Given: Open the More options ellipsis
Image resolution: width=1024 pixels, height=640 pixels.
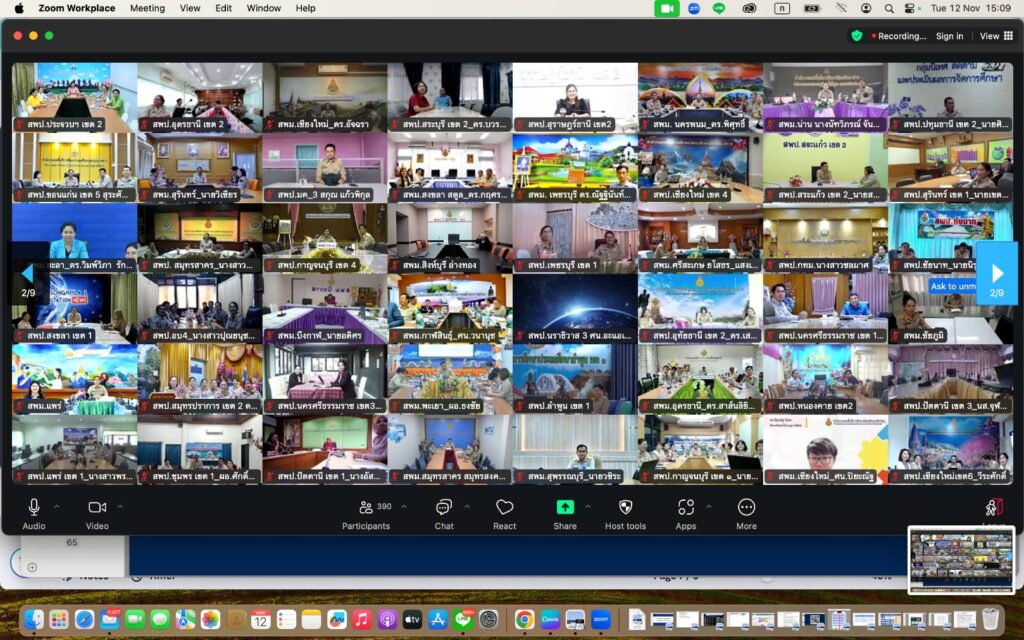Looking at the screenshot, I should pos(746,514).
